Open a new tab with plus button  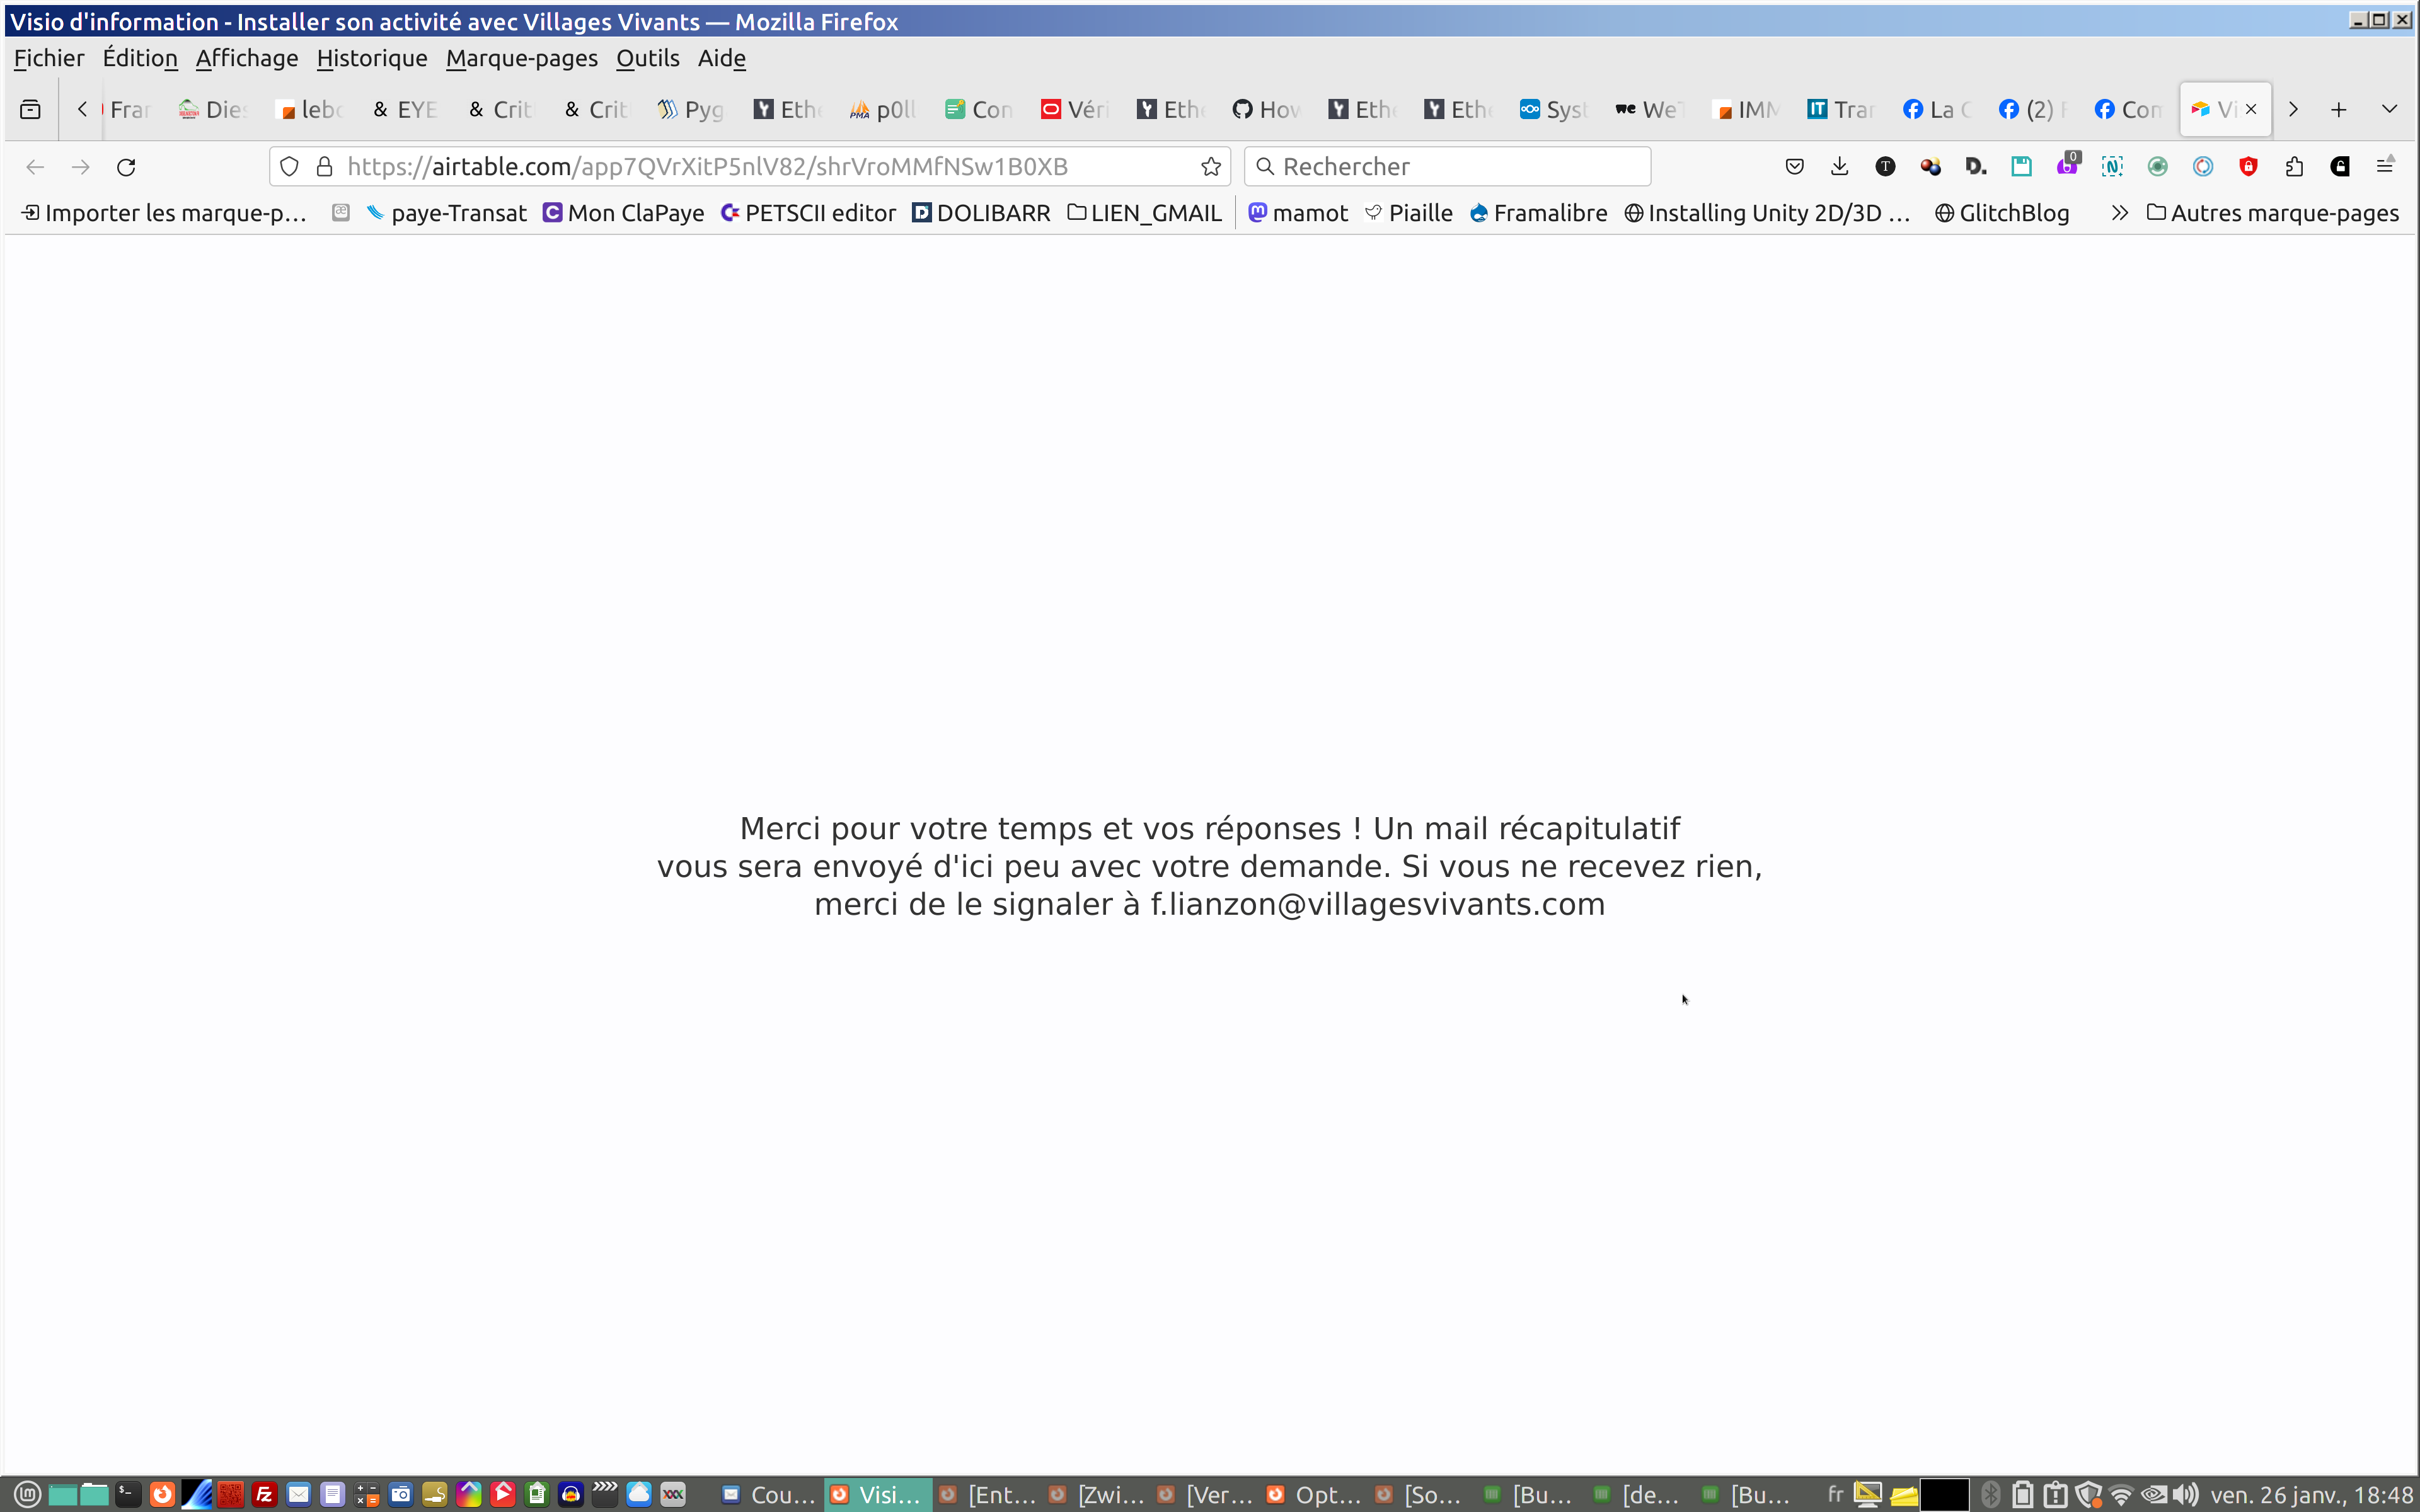(x=2338, y=109)
